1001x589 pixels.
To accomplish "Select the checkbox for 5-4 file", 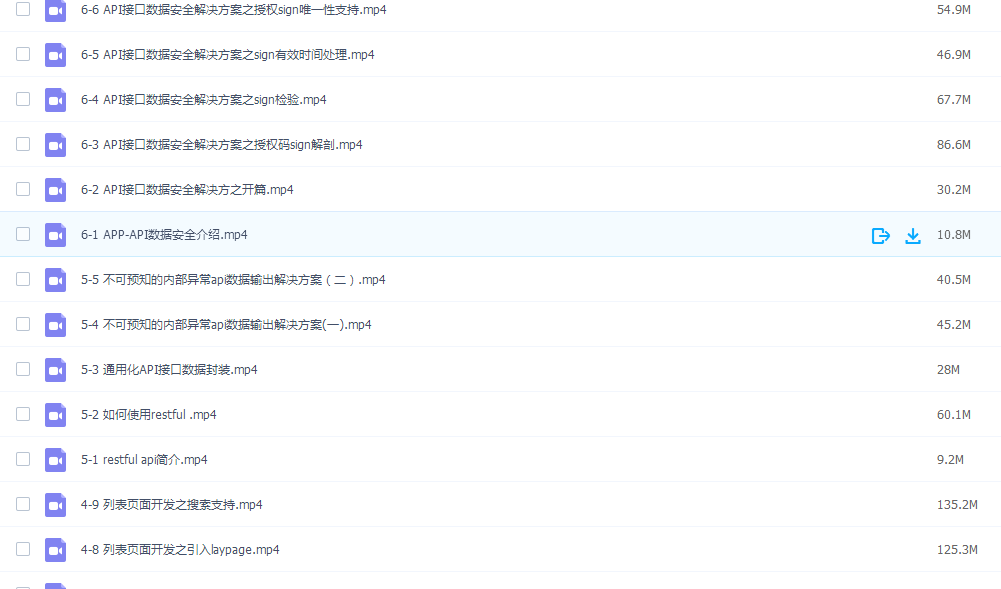I will (23, 324).
